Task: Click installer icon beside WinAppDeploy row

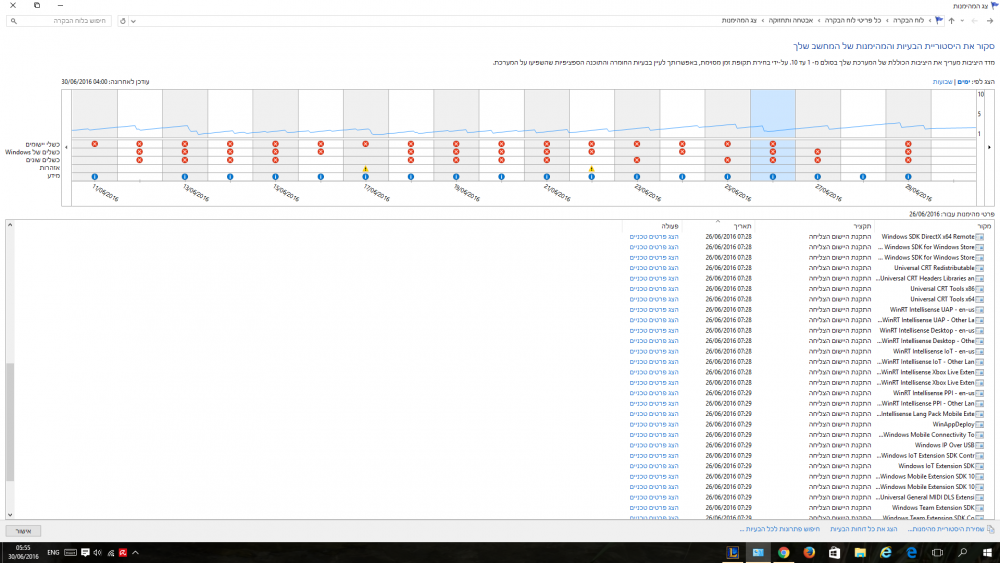Action: 980,425
